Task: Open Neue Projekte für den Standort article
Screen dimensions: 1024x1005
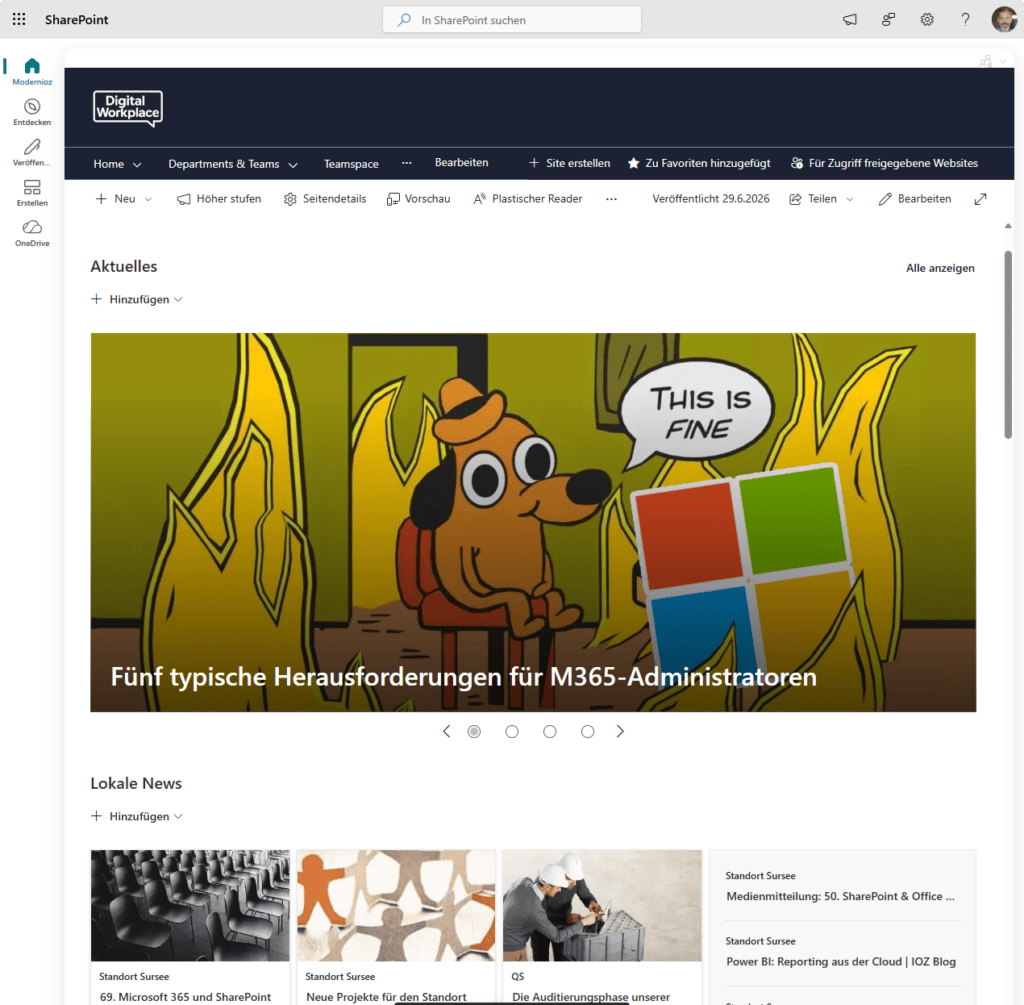Action: coord(387,997)
